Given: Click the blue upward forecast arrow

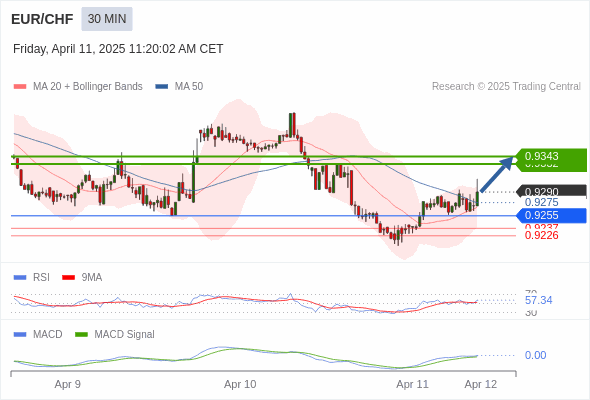Looking at the screenshot, I should 497,175.
